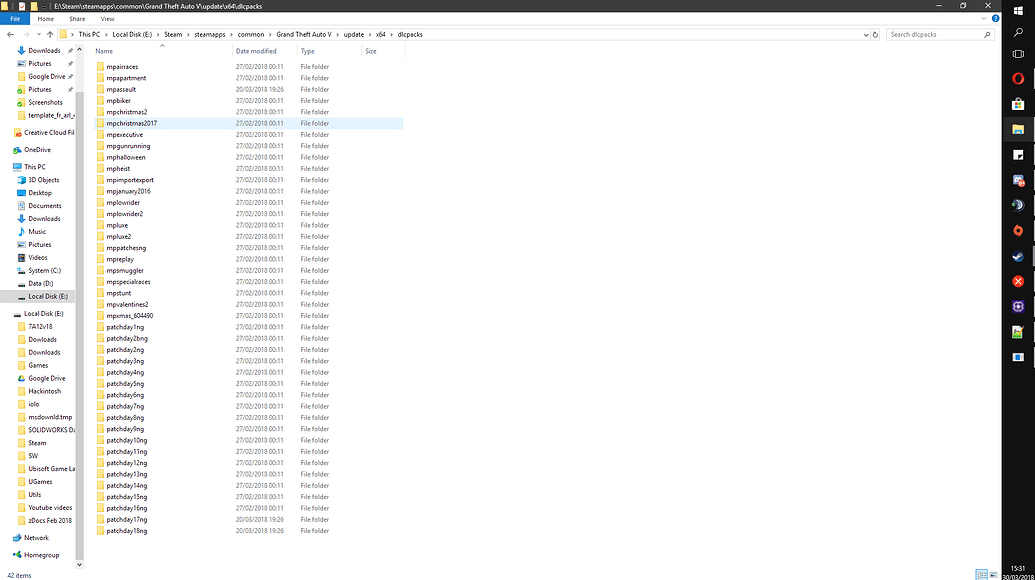Screen dimensions: 1035x580
Task: Open Microsoft Store from the taskbar
Action: click(1019, 103)
